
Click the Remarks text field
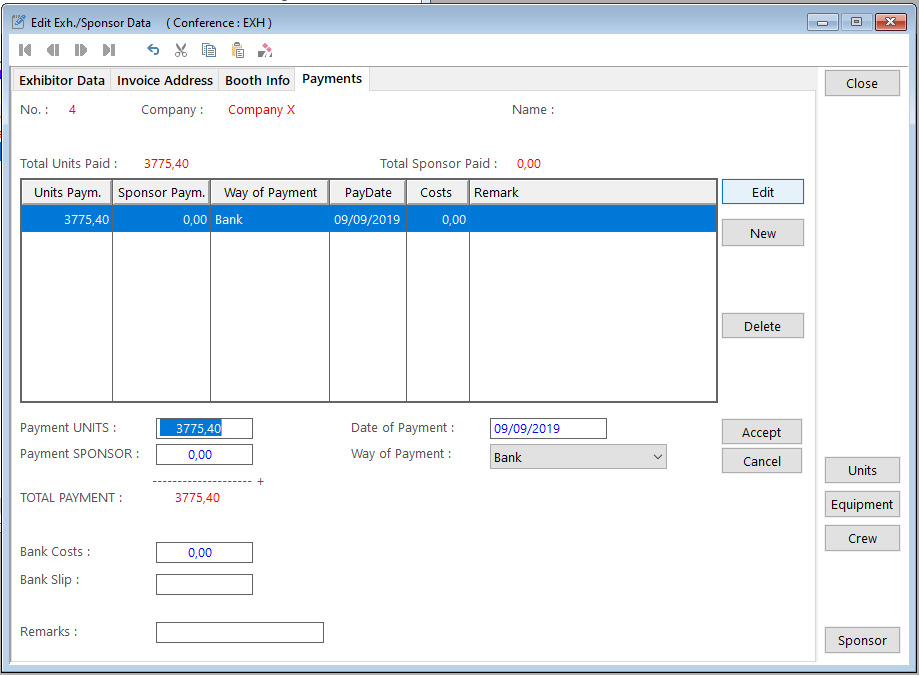(239, 632)
